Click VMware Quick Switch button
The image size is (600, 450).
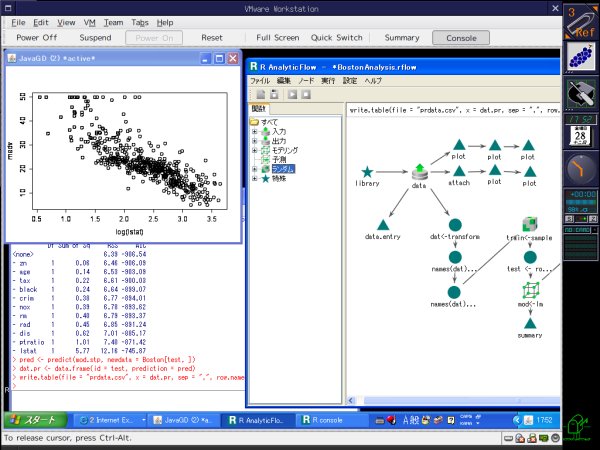click(336, 38)
